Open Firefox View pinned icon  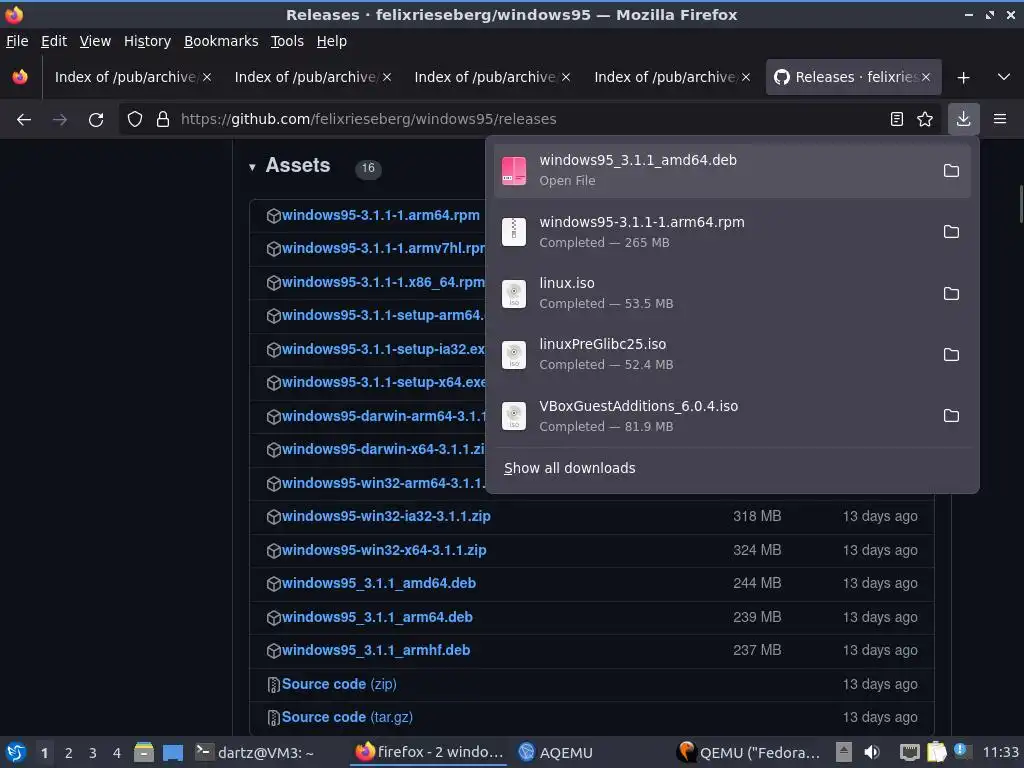20,77
